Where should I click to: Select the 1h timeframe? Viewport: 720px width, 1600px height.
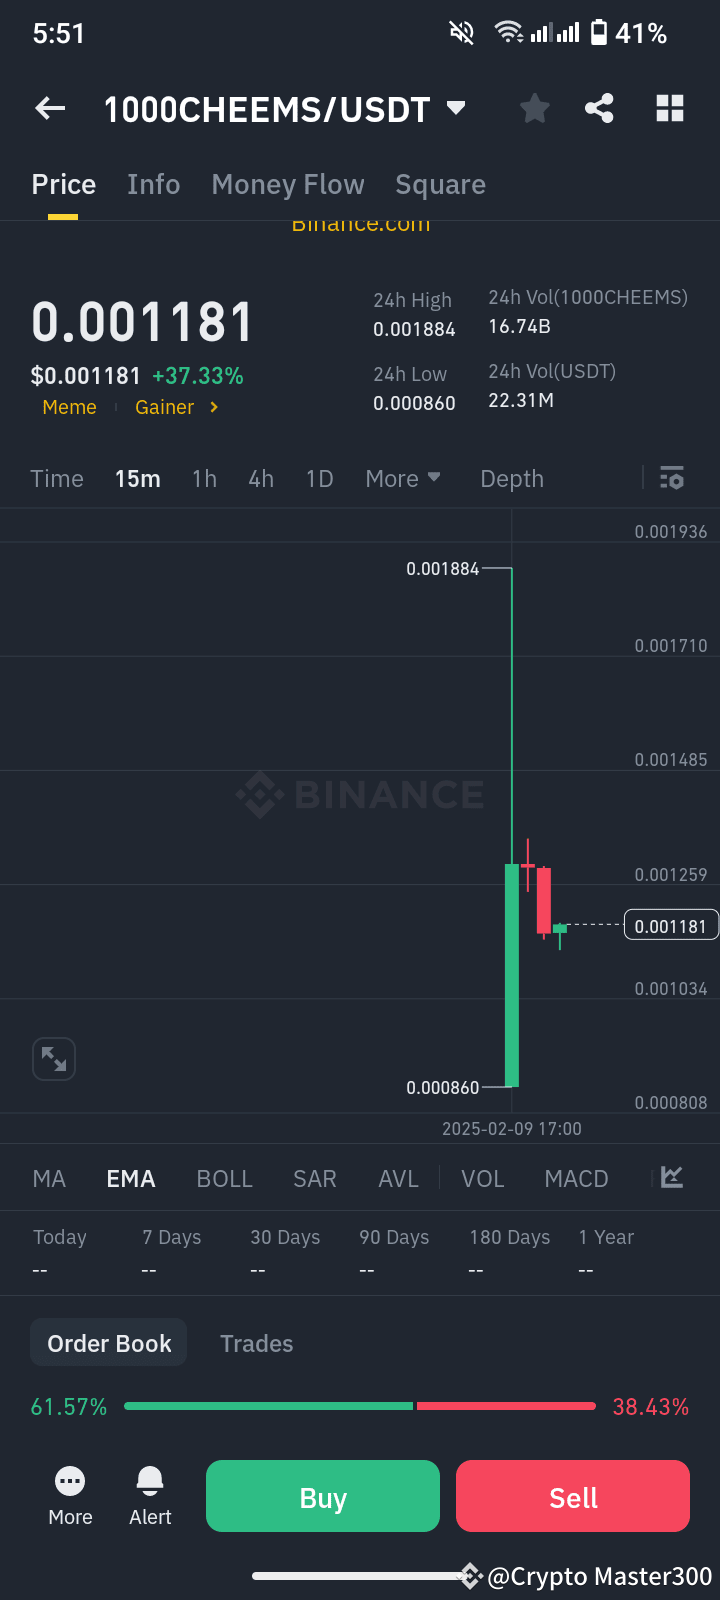[204, 478]
